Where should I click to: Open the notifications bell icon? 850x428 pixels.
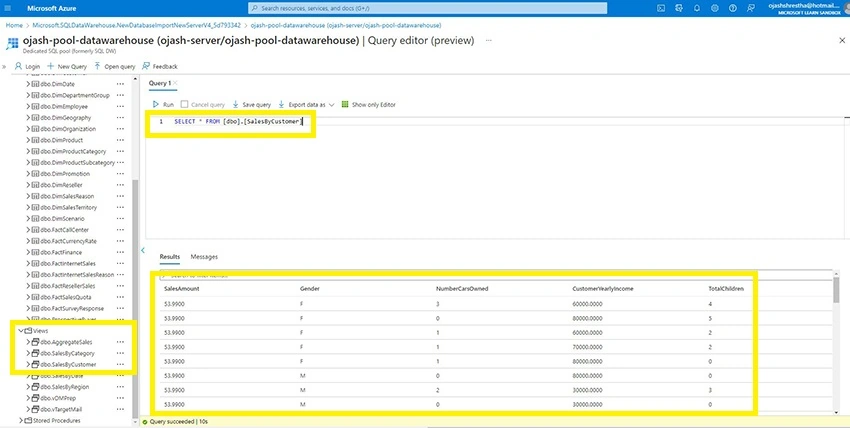(x=697, y=8)
